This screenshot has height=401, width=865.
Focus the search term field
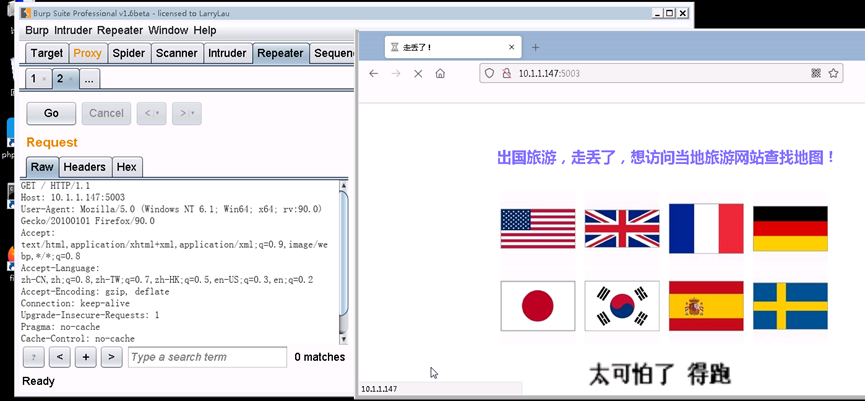pyautogui.click(x=207, y=357)
